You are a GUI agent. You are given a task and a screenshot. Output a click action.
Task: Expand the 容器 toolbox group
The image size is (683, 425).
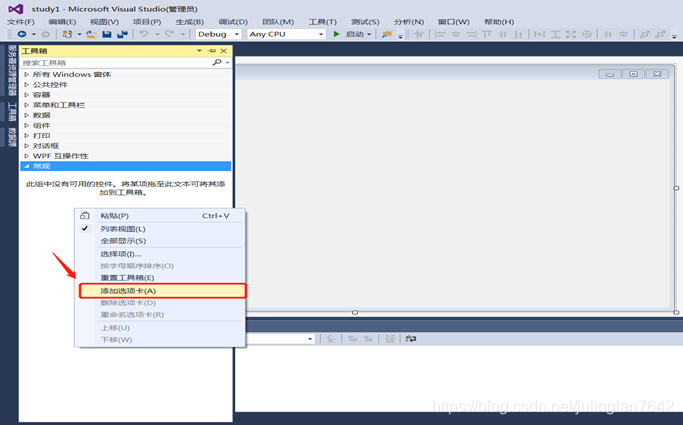(x=27, y=94)
